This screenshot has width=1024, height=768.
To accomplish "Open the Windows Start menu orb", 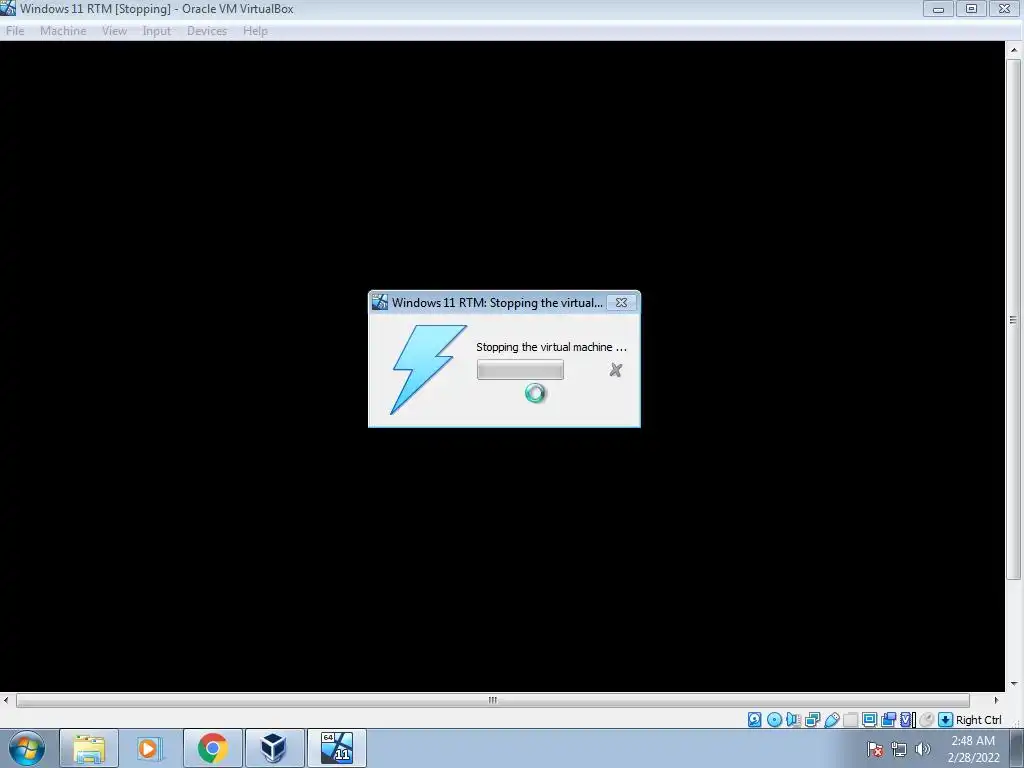I will click(27, 748).
